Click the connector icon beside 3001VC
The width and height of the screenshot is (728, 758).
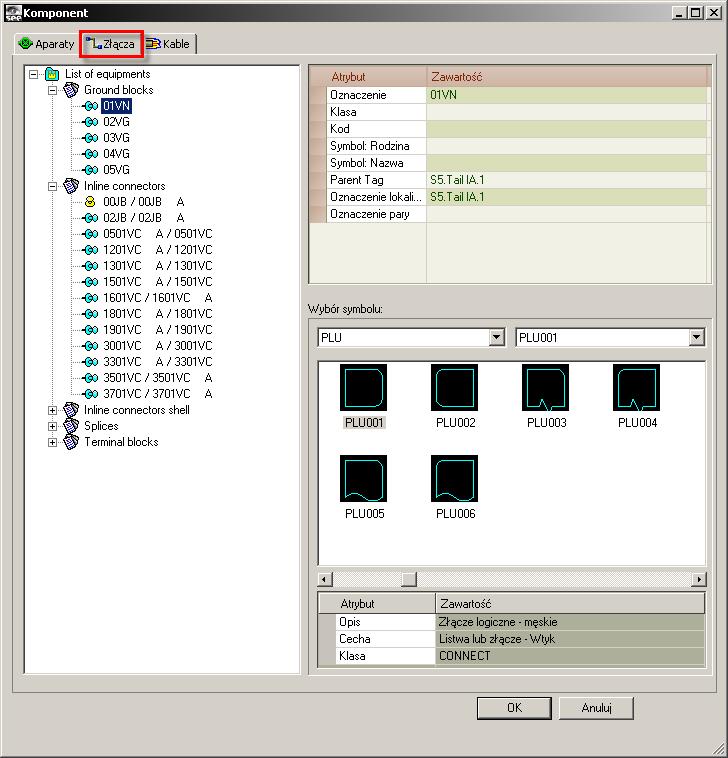coord(90,346)
